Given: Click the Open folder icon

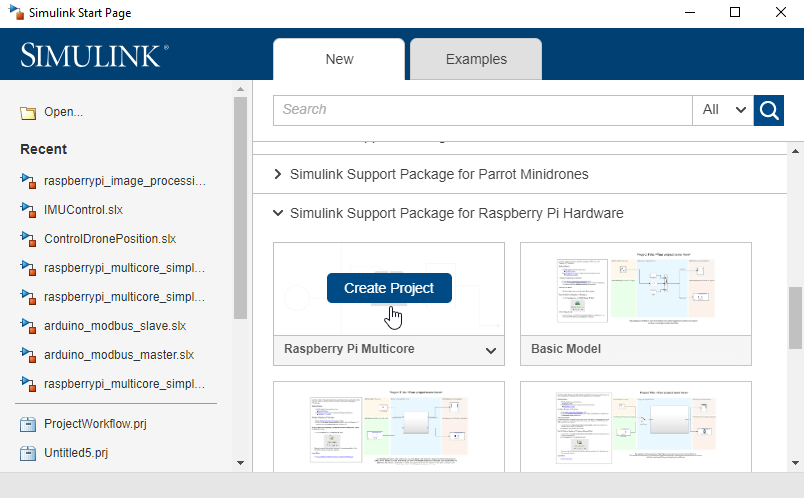Looking at the screenshot, I should tap(28, 113).
